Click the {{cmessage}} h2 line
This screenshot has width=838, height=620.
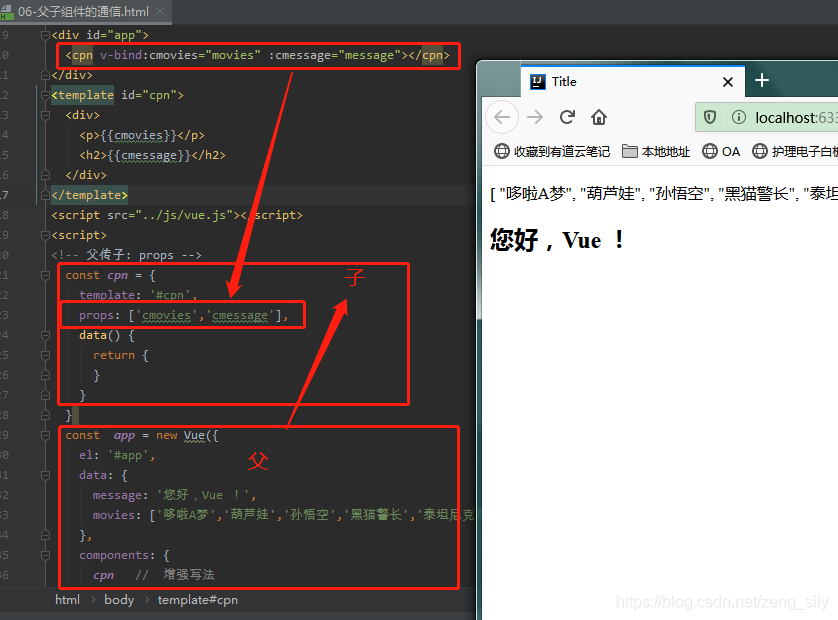tap(152, 155)
